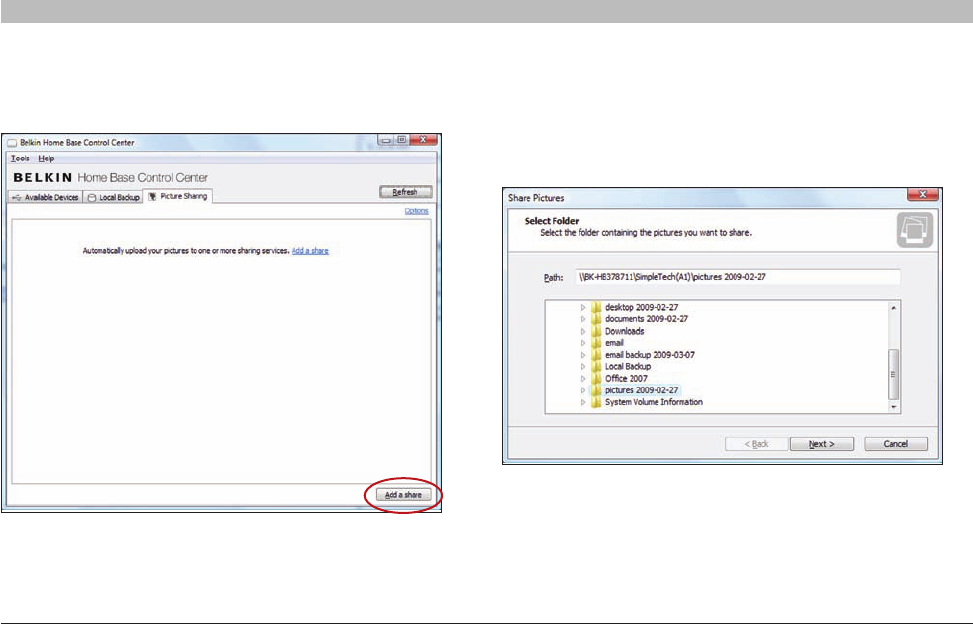This screenshot has height=624, width=973.
Task: Select the Office 2007 folder
Action: (x=626, y=378)
